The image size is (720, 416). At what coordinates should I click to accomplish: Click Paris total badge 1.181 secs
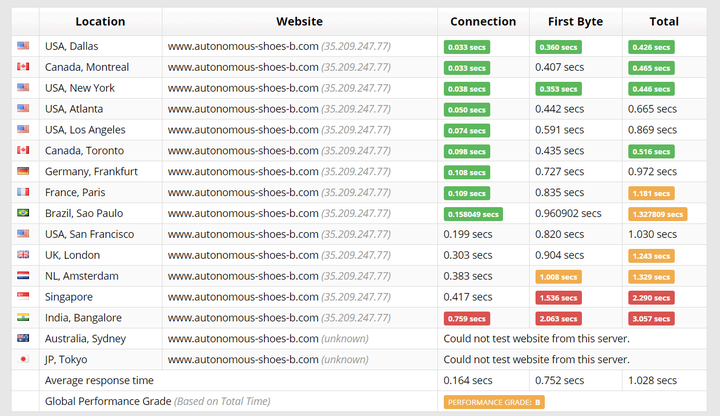[651, 193]
